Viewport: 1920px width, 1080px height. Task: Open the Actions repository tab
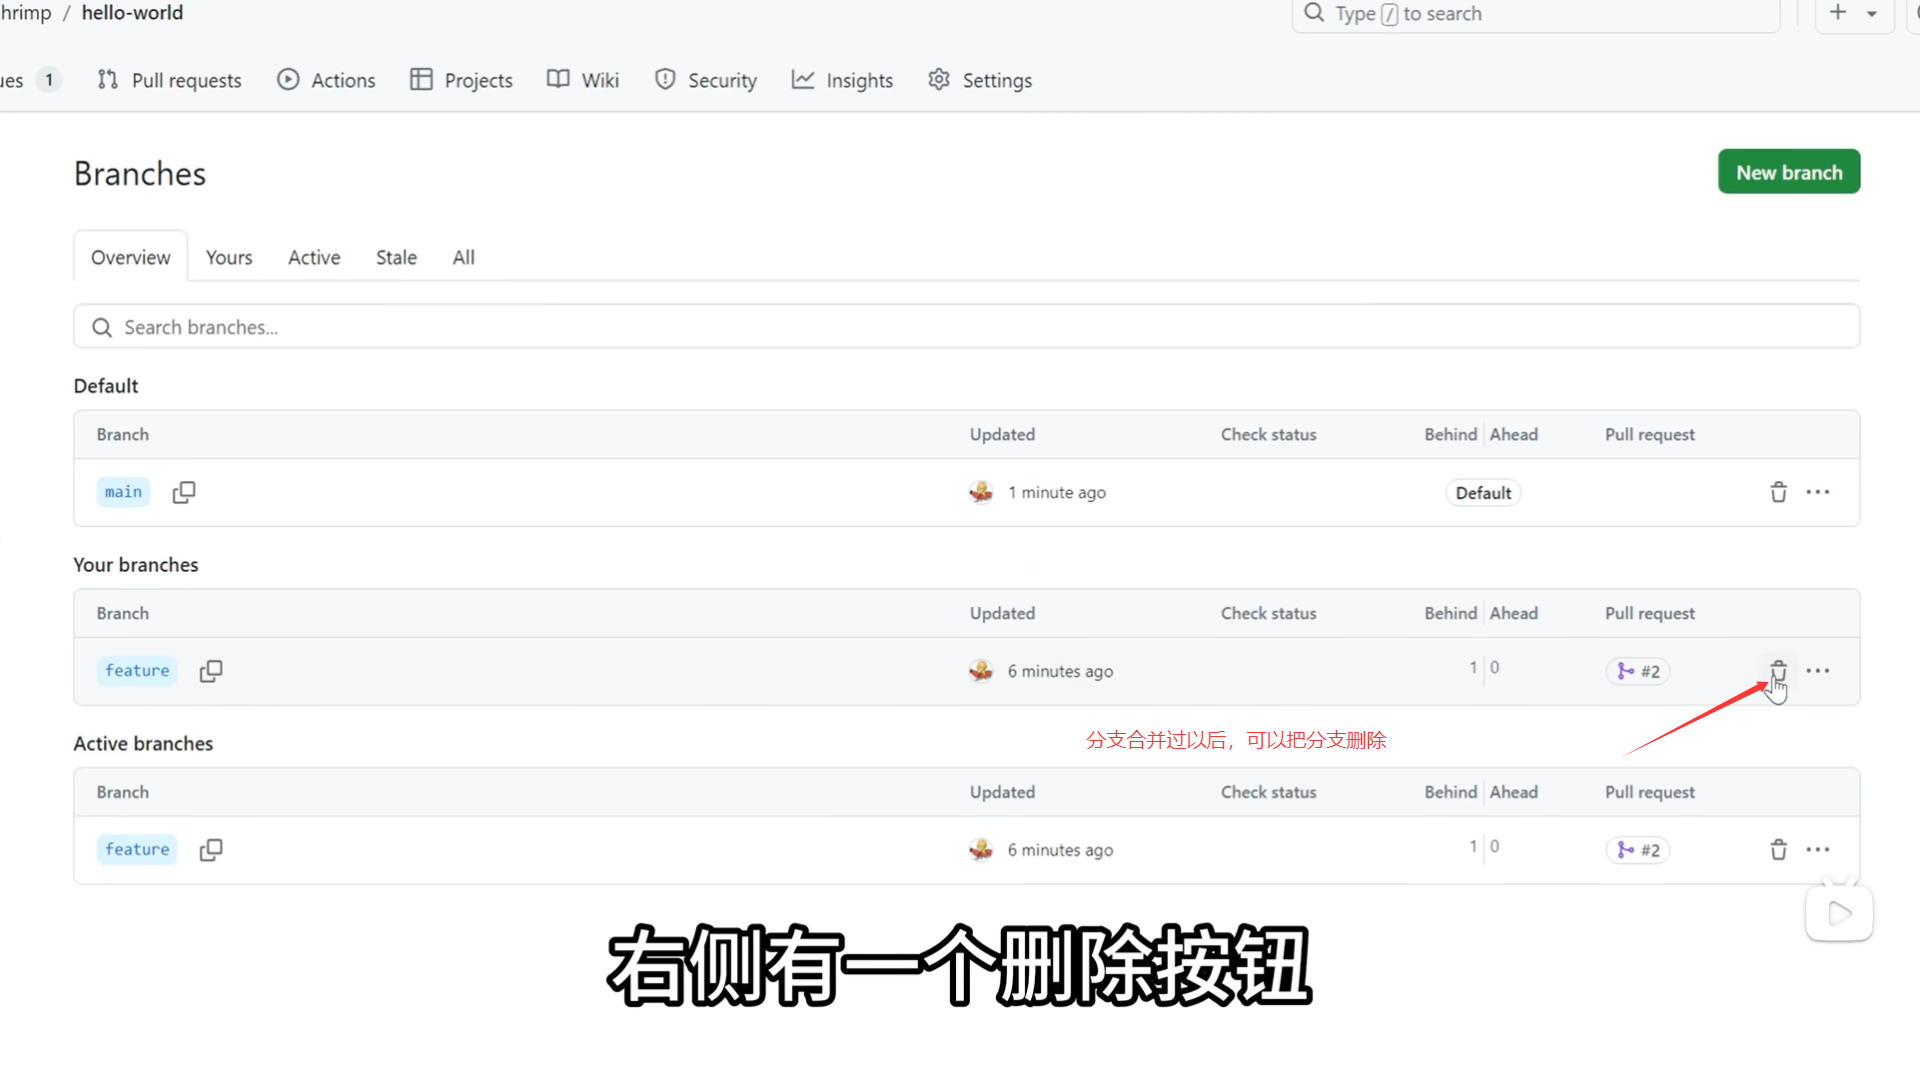pos(327,80)
